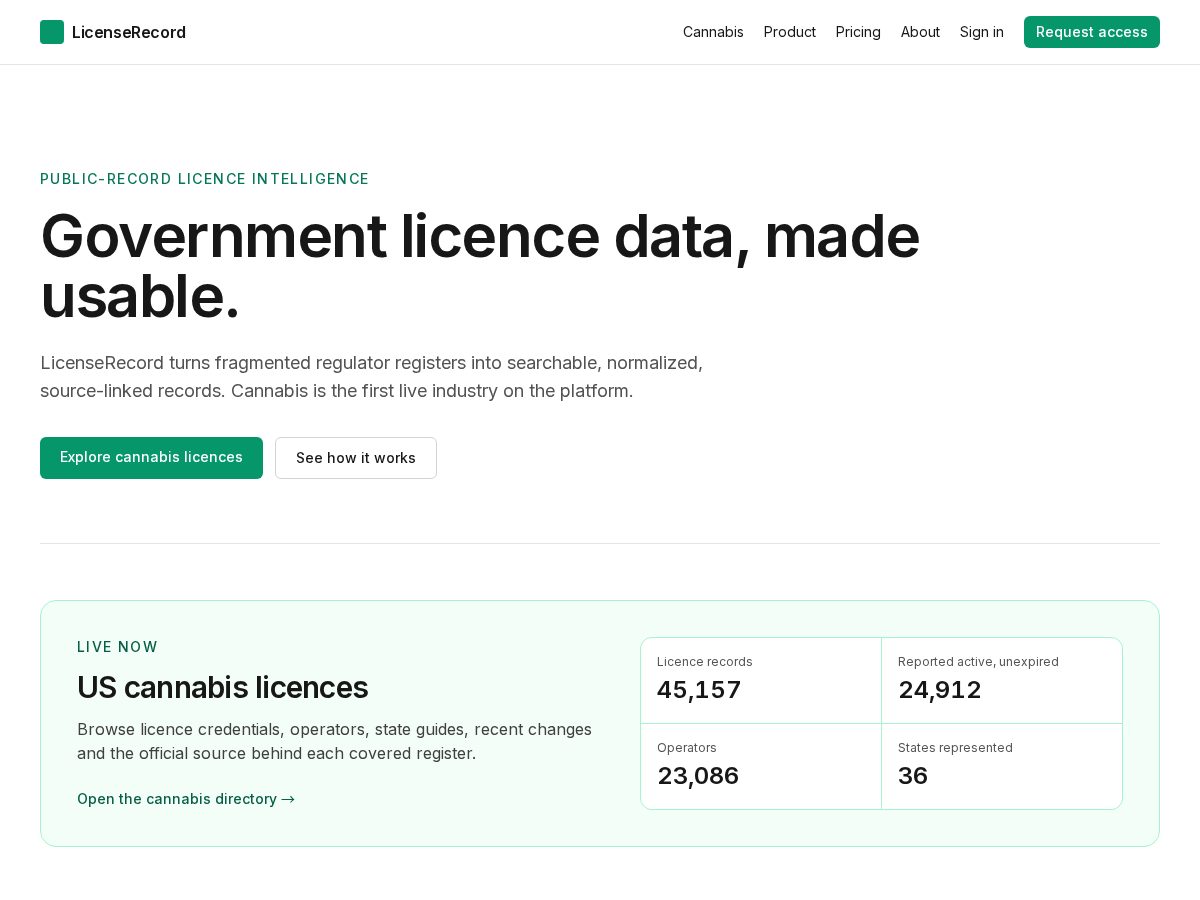This screenshot has height=900, width=1200.
Task: Open the cannabis directory link
Action: coord(186,799)
